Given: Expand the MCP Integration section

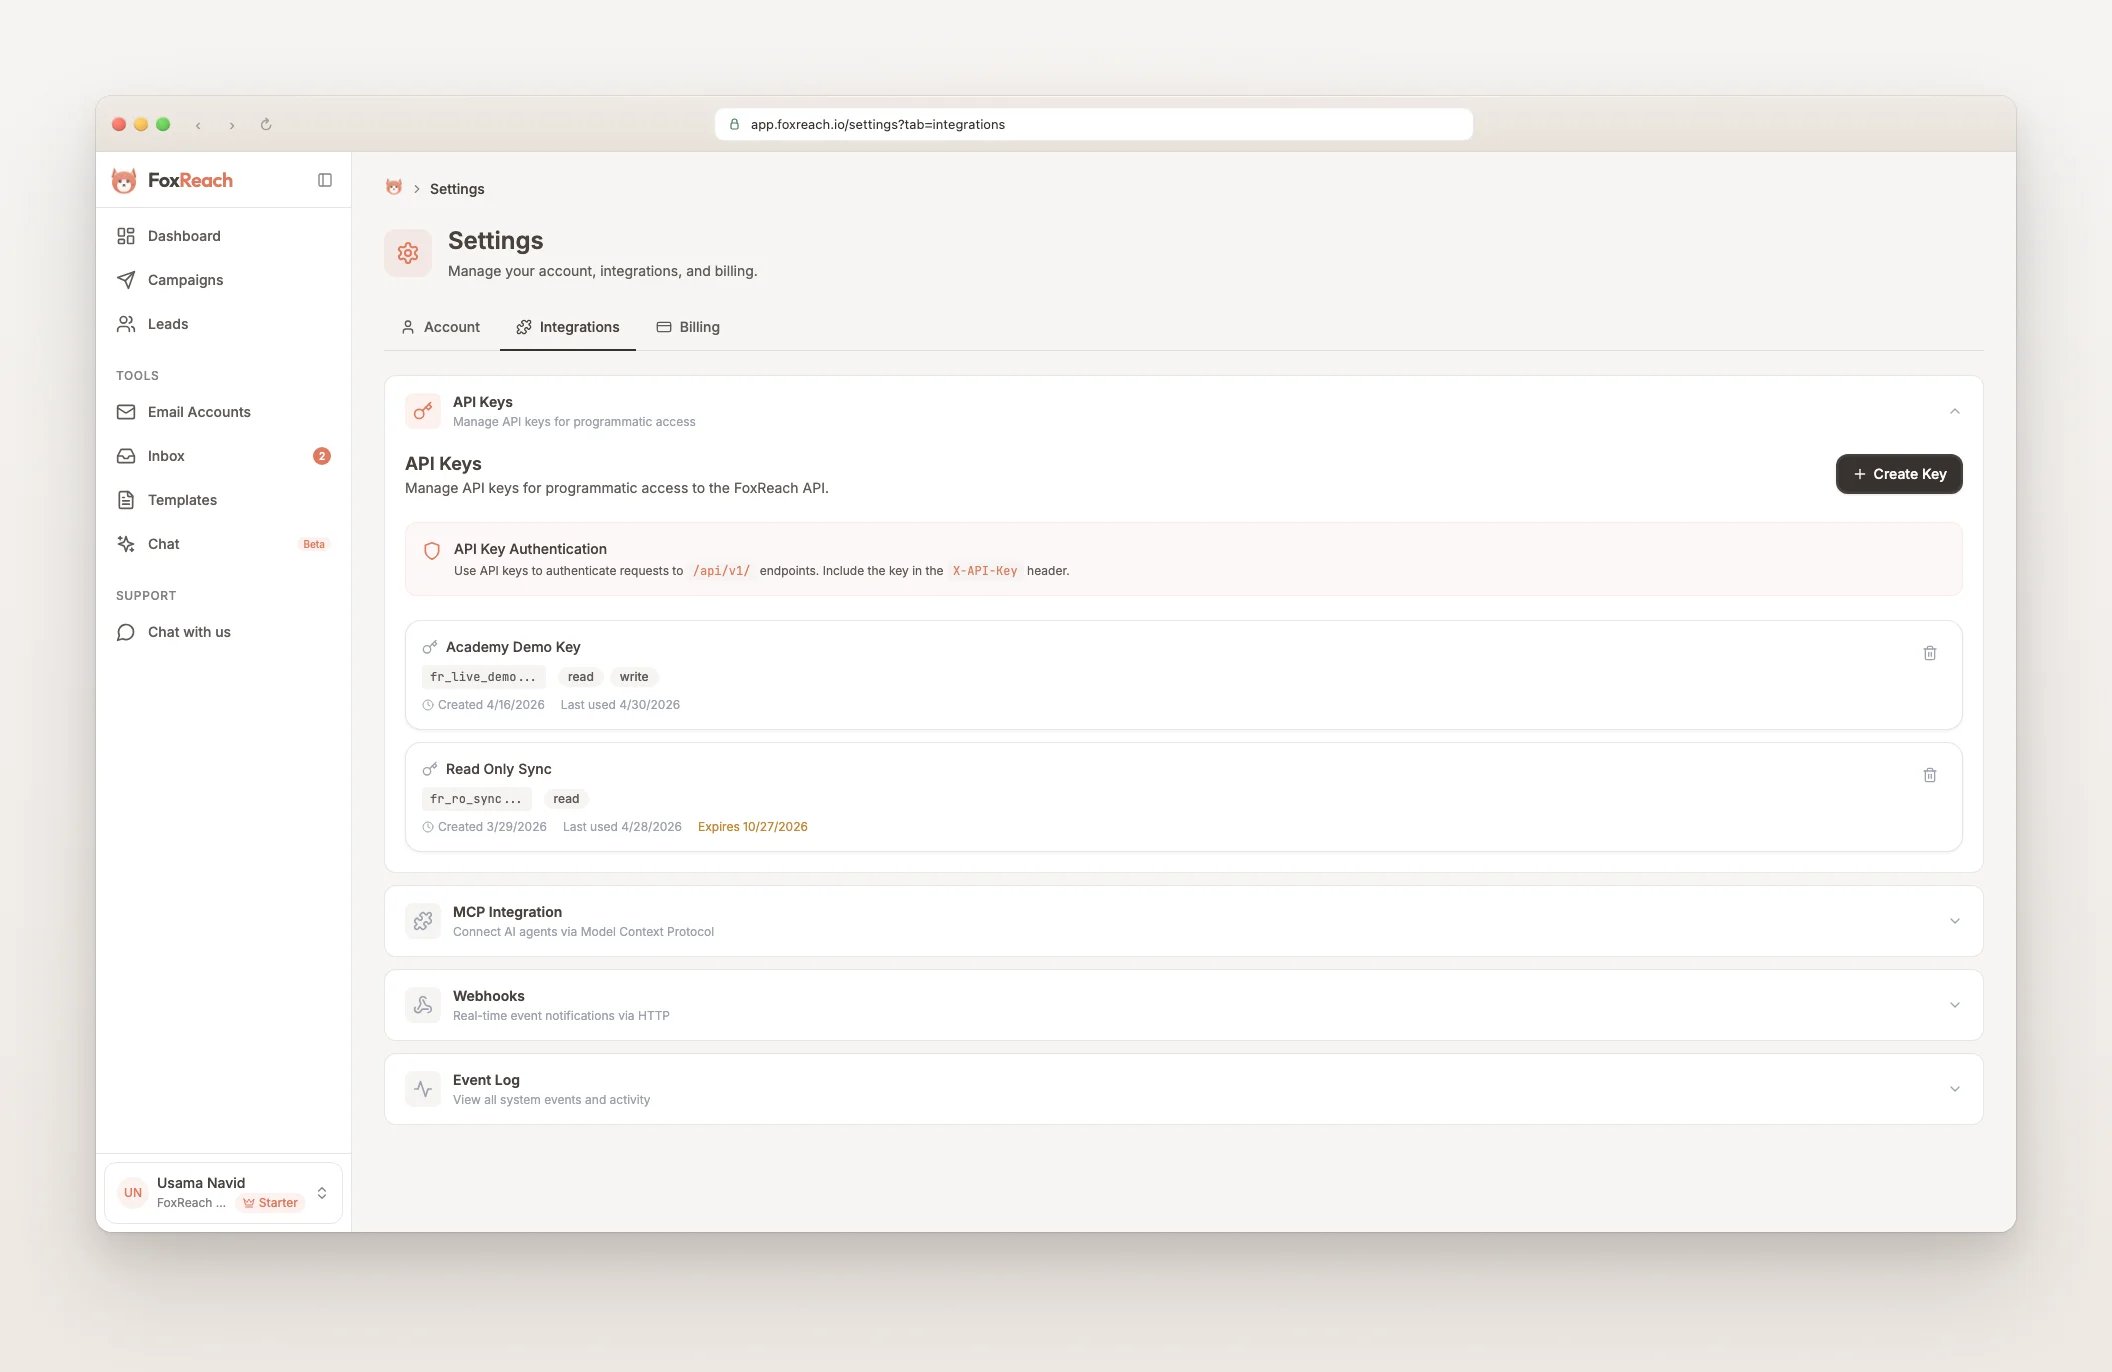Looking at the screenshot, I should 1954,921.
